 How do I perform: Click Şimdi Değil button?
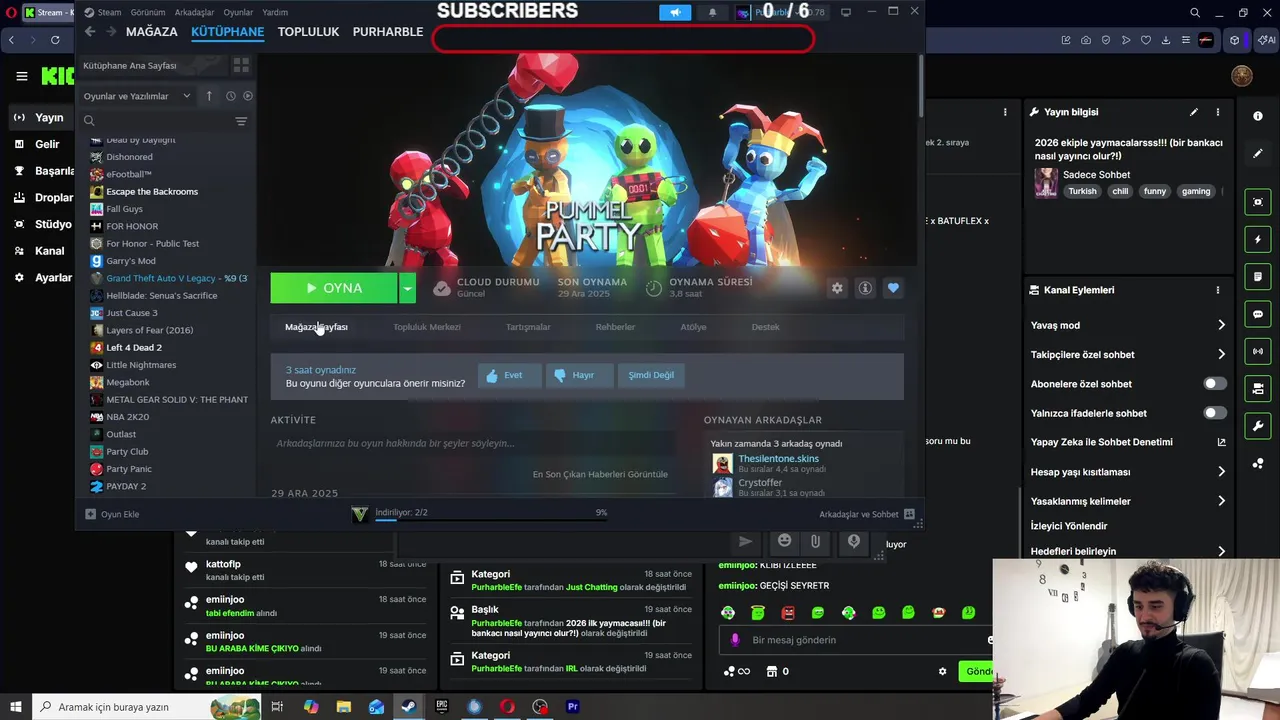(x=651, y=375)
